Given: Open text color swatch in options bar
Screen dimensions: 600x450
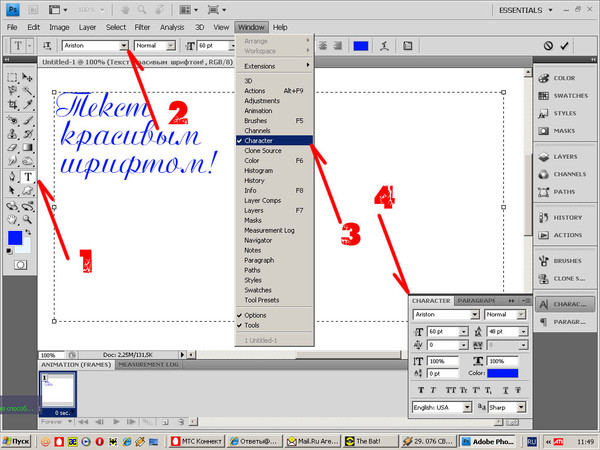Looking at the screenshot, I should click(360, 46).
